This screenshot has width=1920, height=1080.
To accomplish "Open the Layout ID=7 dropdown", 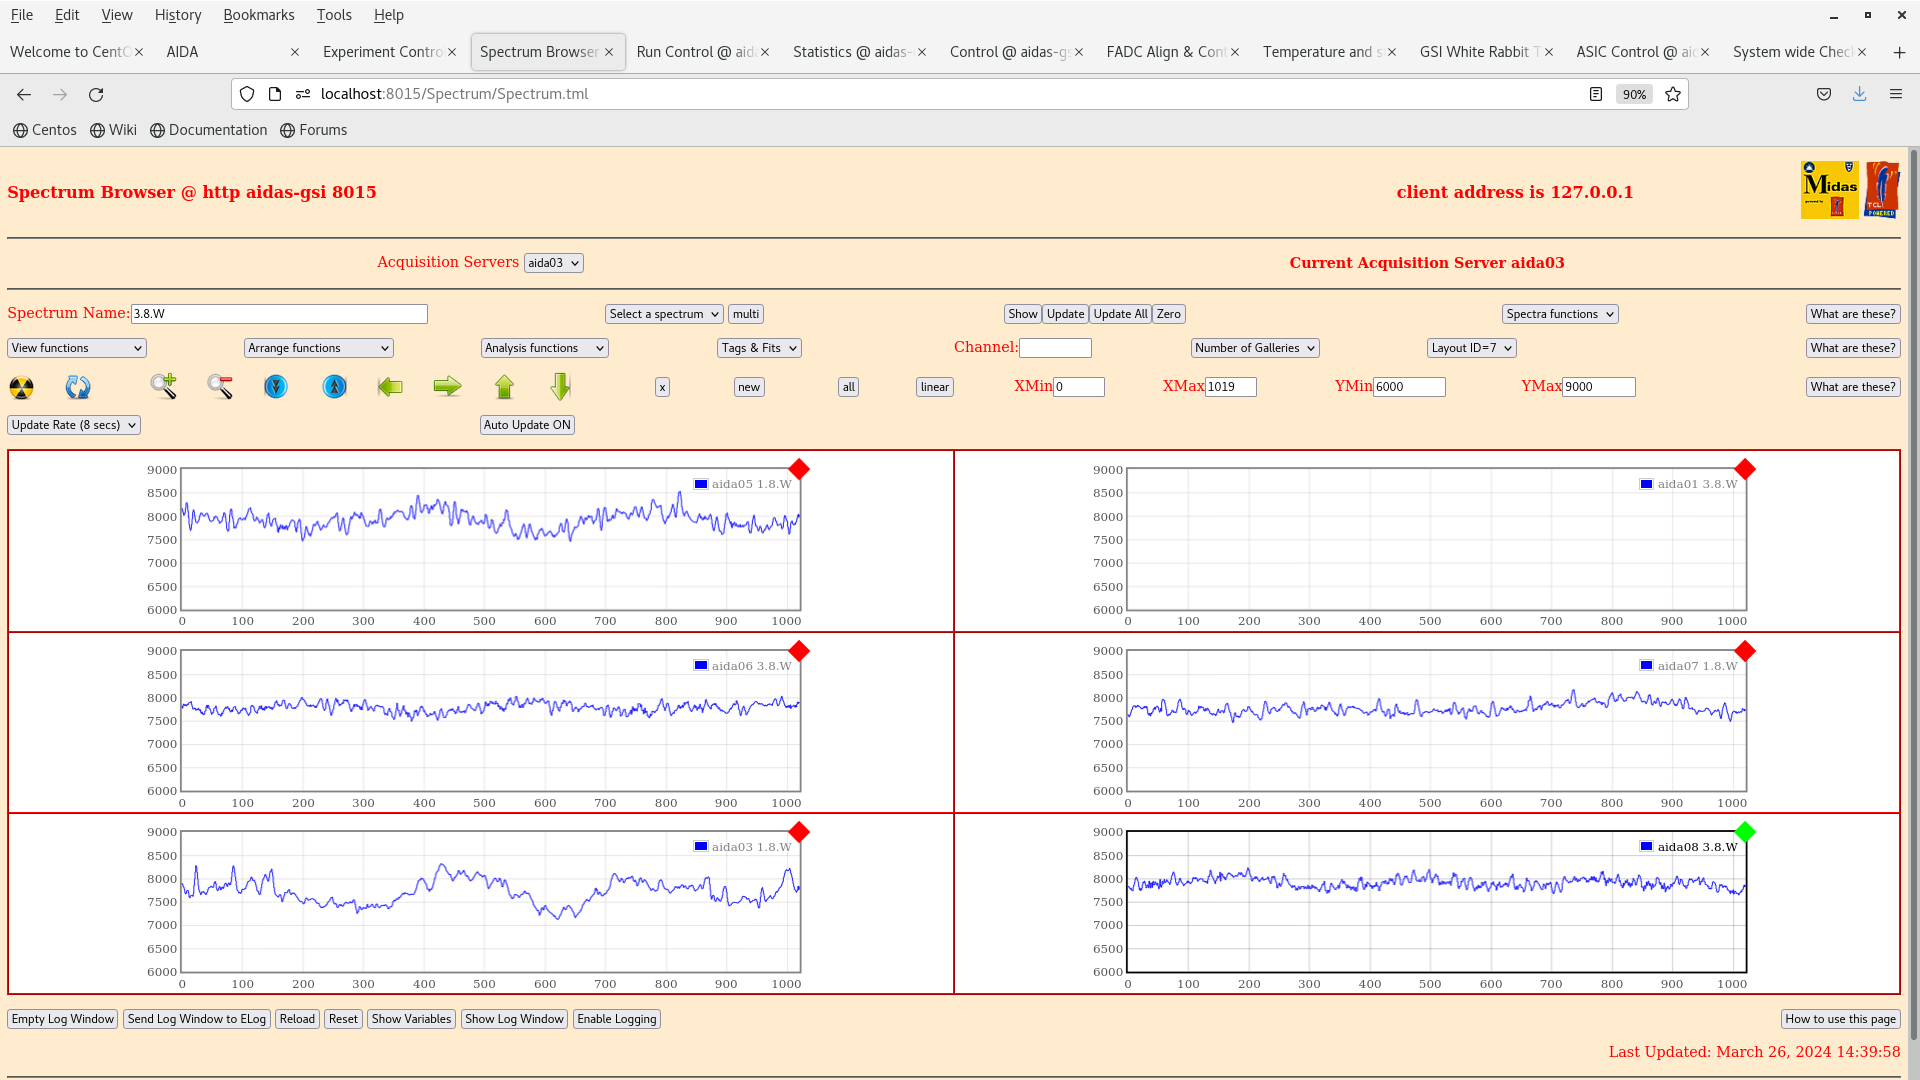I will tap(1472, 348).
